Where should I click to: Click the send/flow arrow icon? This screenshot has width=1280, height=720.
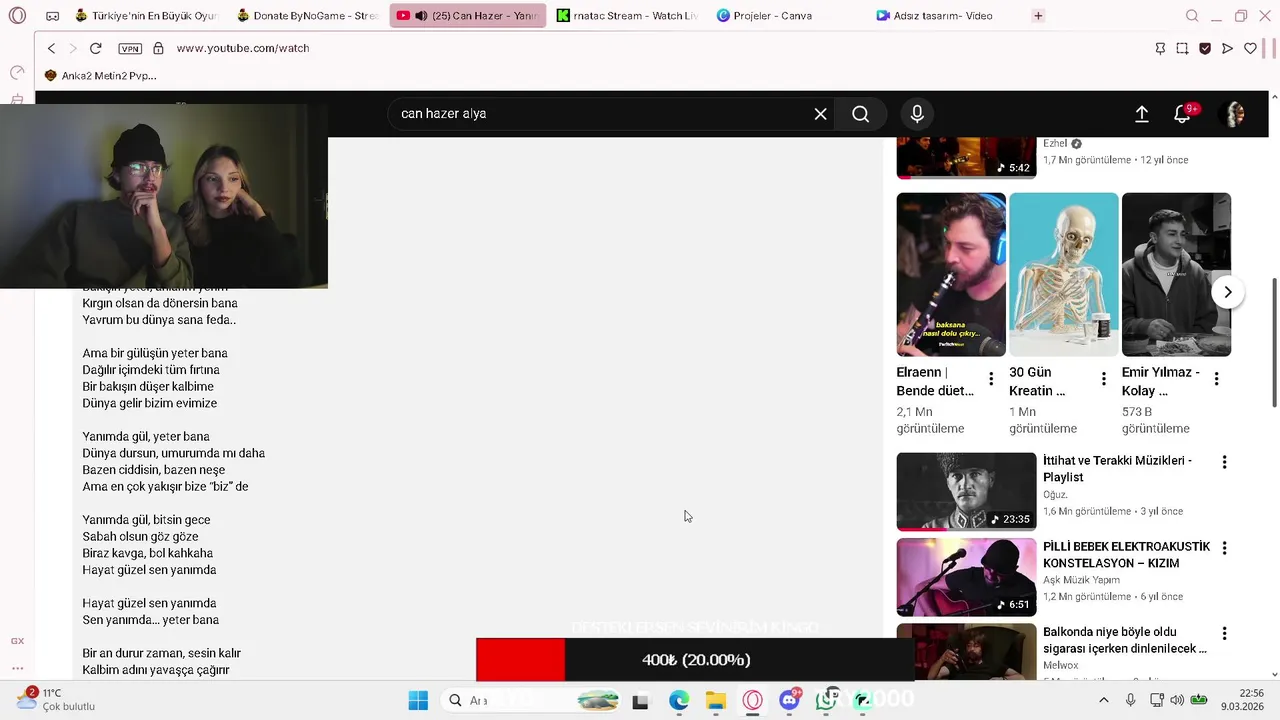pyautogui.click(x=1228, y=48)
